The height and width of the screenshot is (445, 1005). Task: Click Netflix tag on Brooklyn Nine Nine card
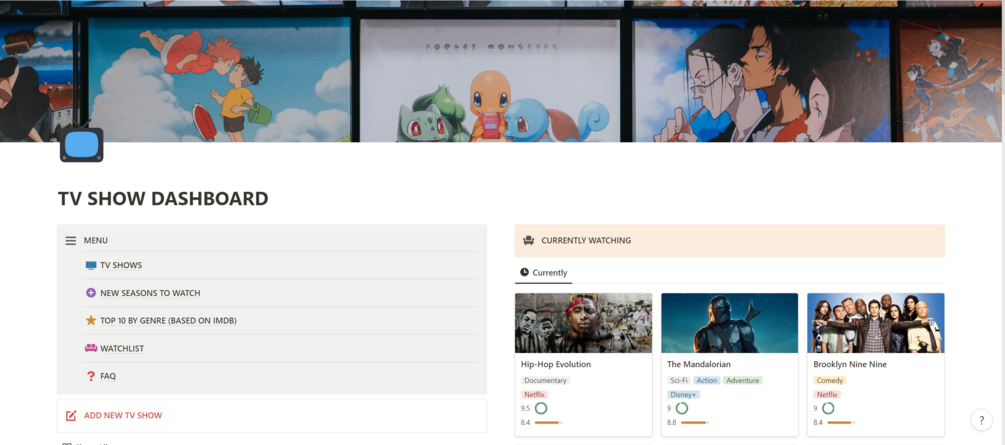click(827, 394)
